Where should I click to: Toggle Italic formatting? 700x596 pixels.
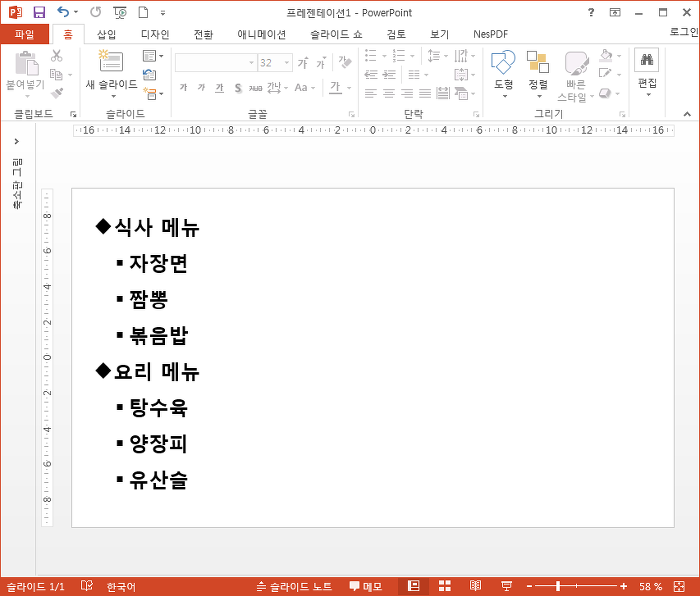pyautogui.click(x=201, y=88)
